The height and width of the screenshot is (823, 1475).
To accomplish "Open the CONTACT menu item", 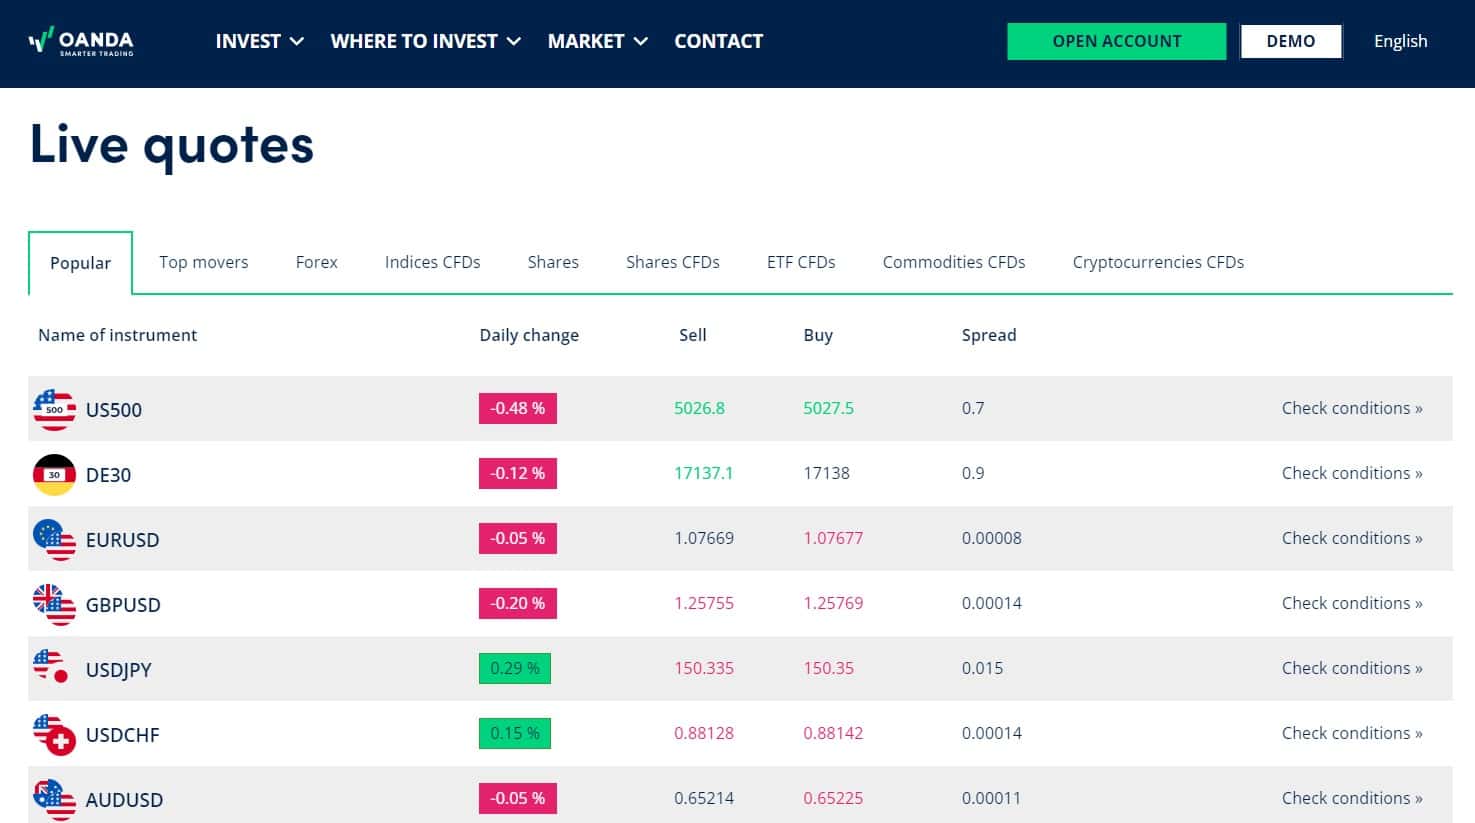I will click(x=718, y=41).
